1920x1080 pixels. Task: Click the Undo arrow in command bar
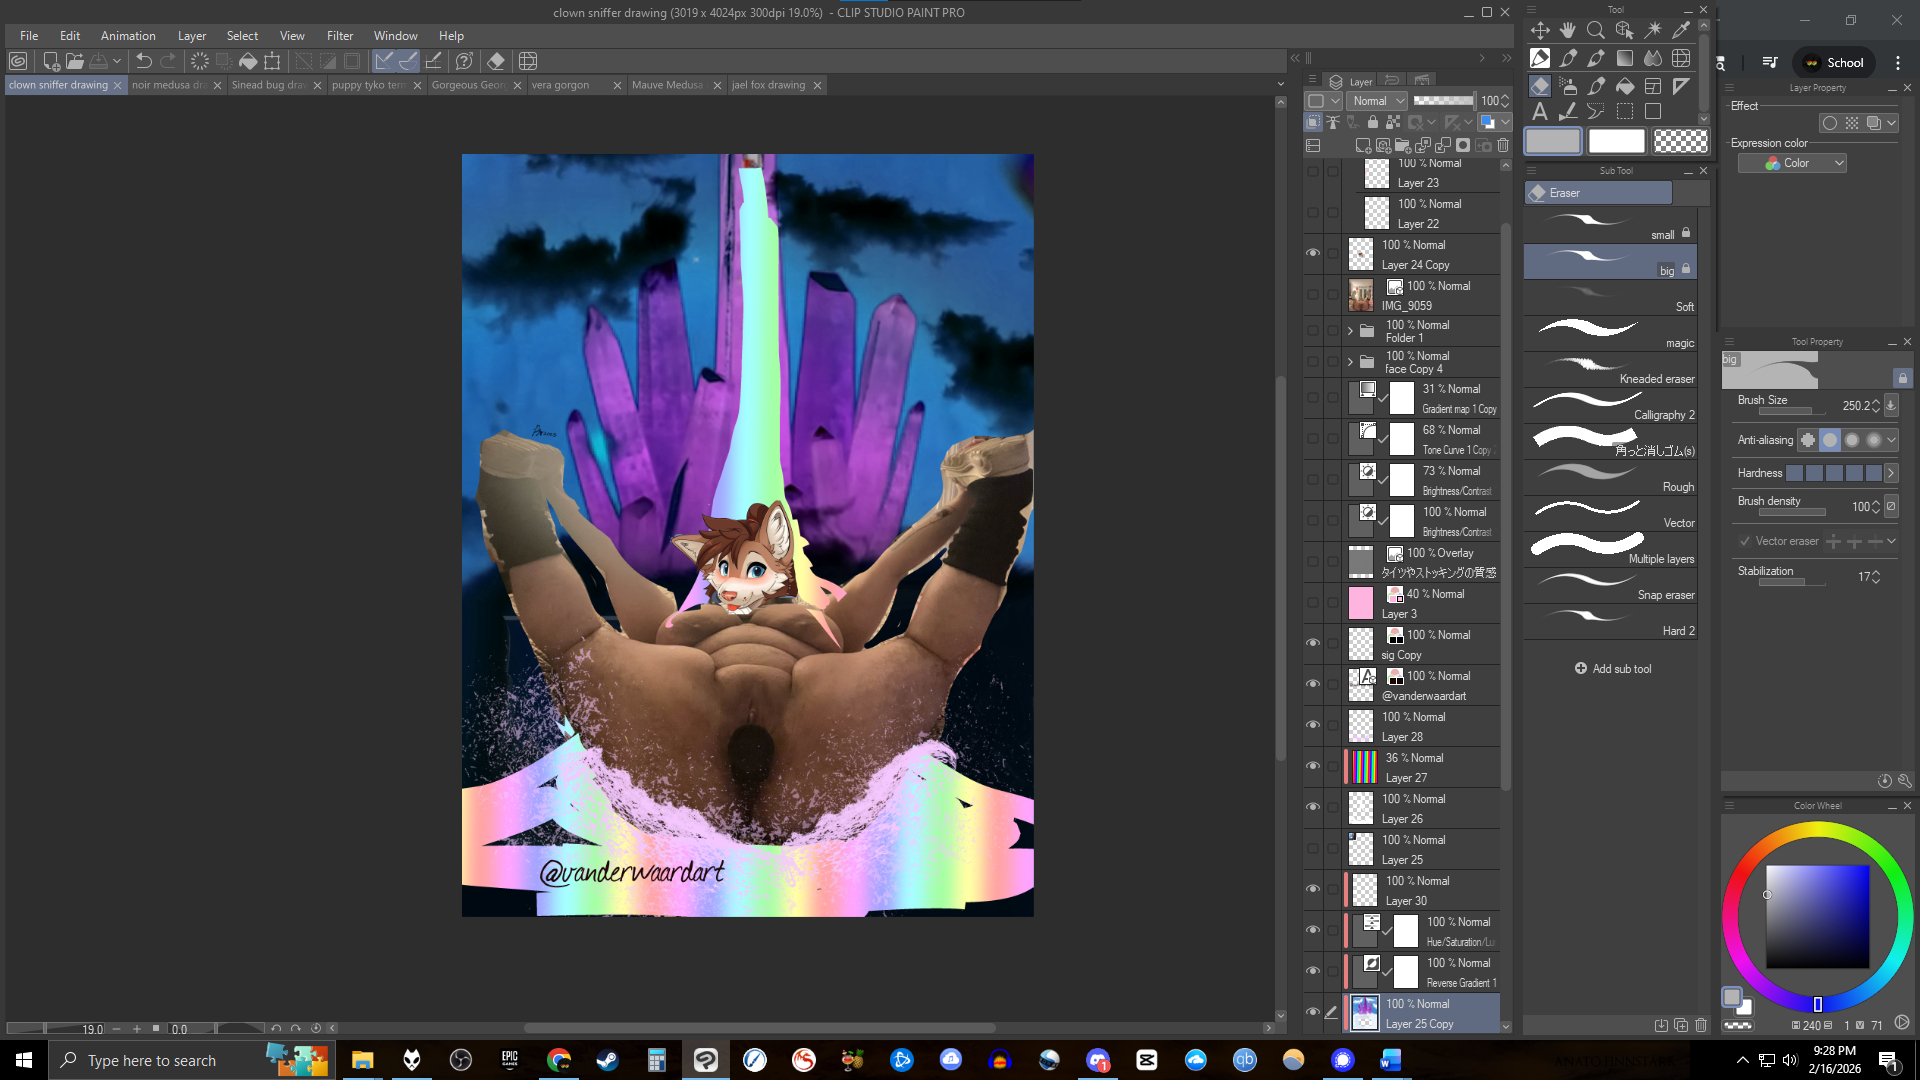click(144, 61)
